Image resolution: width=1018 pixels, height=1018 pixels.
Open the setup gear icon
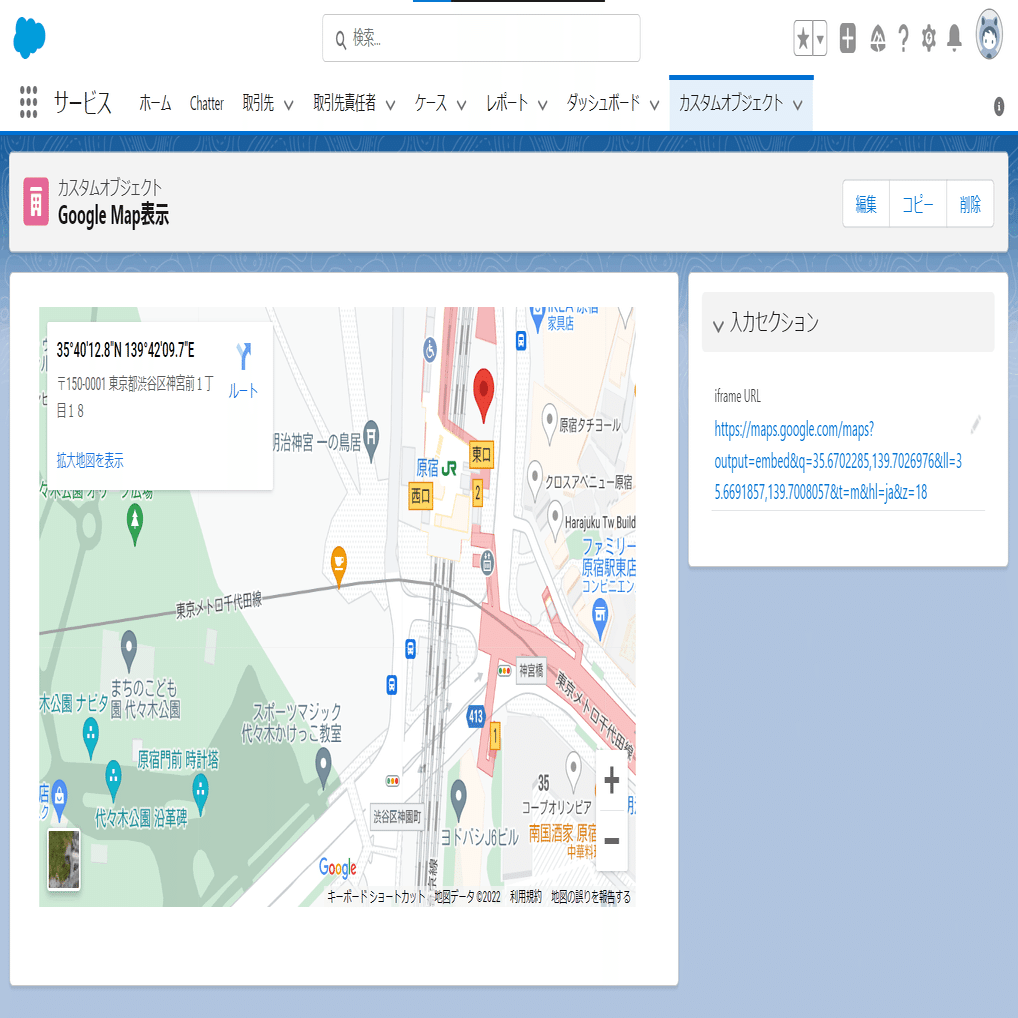coord(928,38)
